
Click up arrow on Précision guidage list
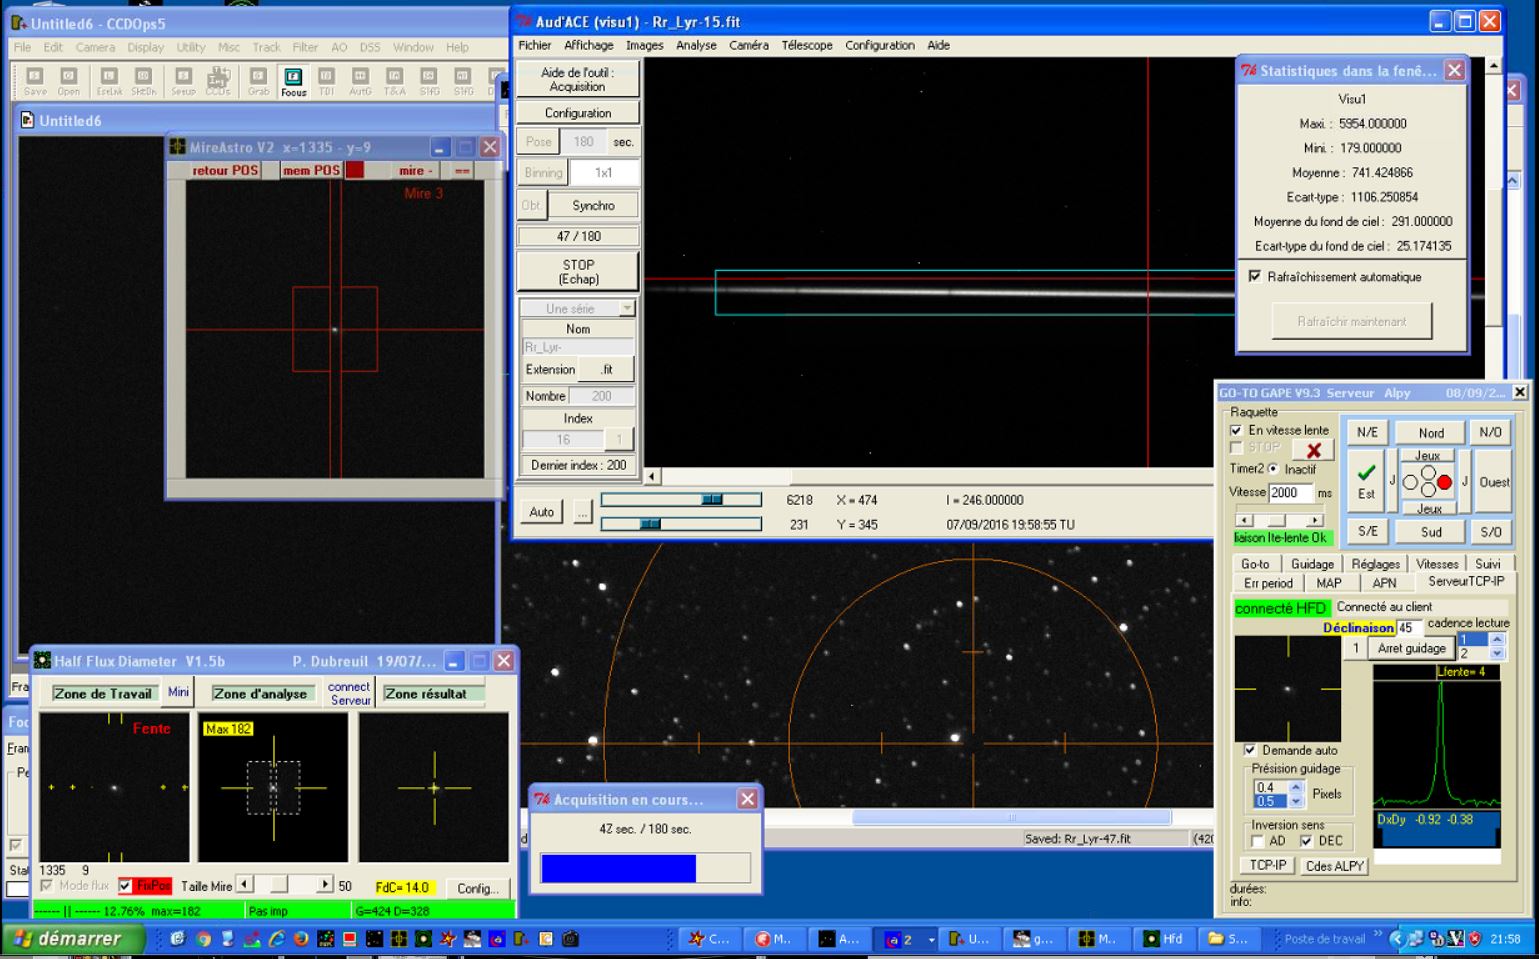1296,787
